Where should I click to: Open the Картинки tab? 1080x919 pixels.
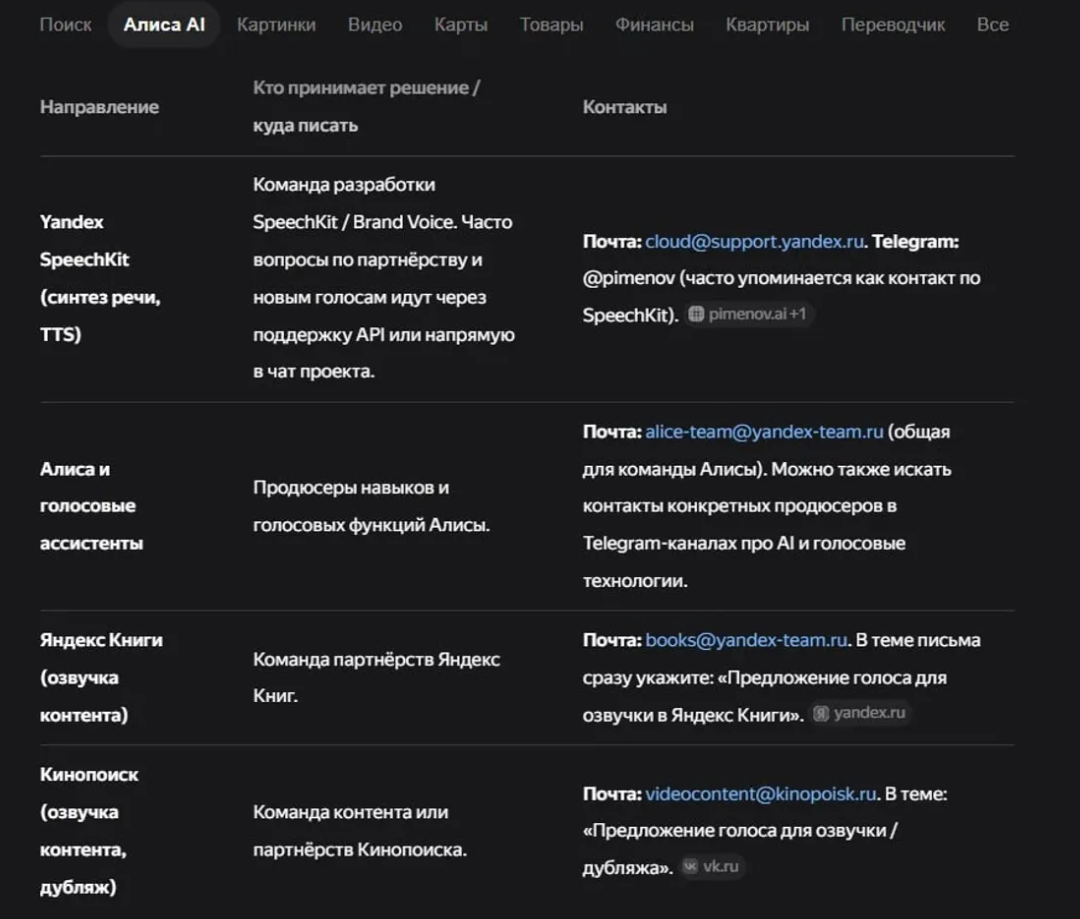coord(276,25)
